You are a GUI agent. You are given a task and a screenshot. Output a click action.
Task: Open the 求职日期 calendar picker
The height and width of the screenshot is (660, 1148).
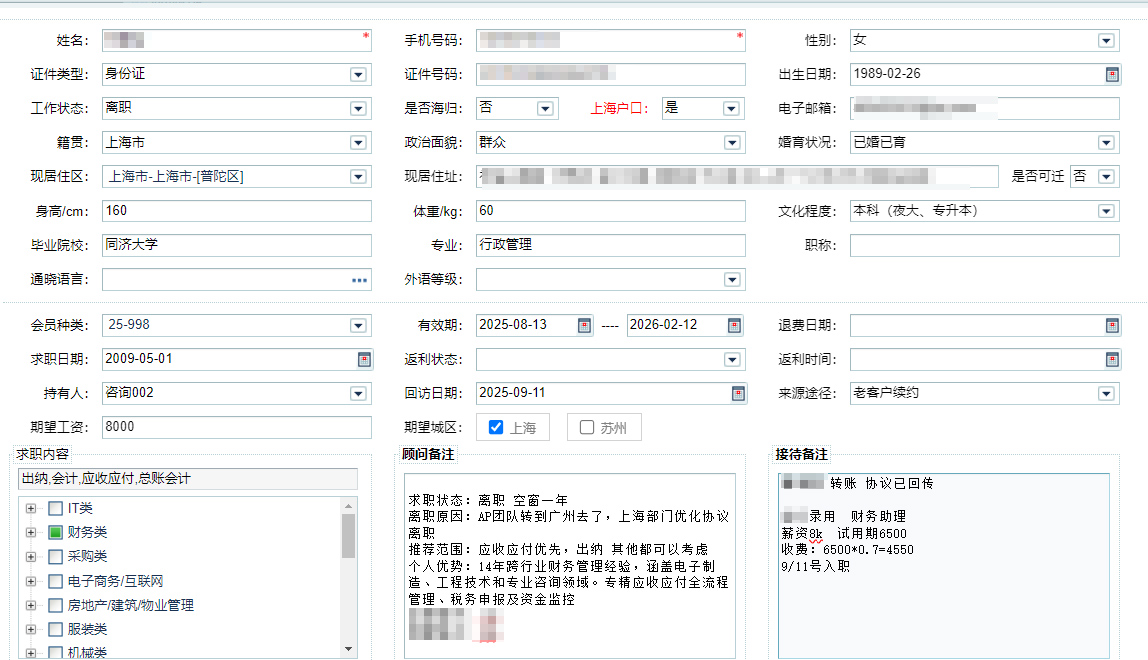(x=364, y=359)
